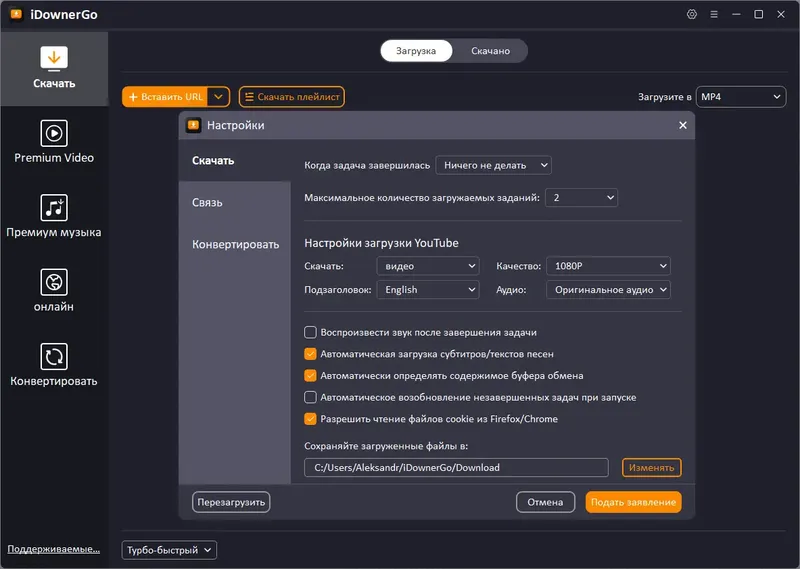
Task: Uncheck reading cookies from Firefox/Chrome
Action: (x=311, y=419)
